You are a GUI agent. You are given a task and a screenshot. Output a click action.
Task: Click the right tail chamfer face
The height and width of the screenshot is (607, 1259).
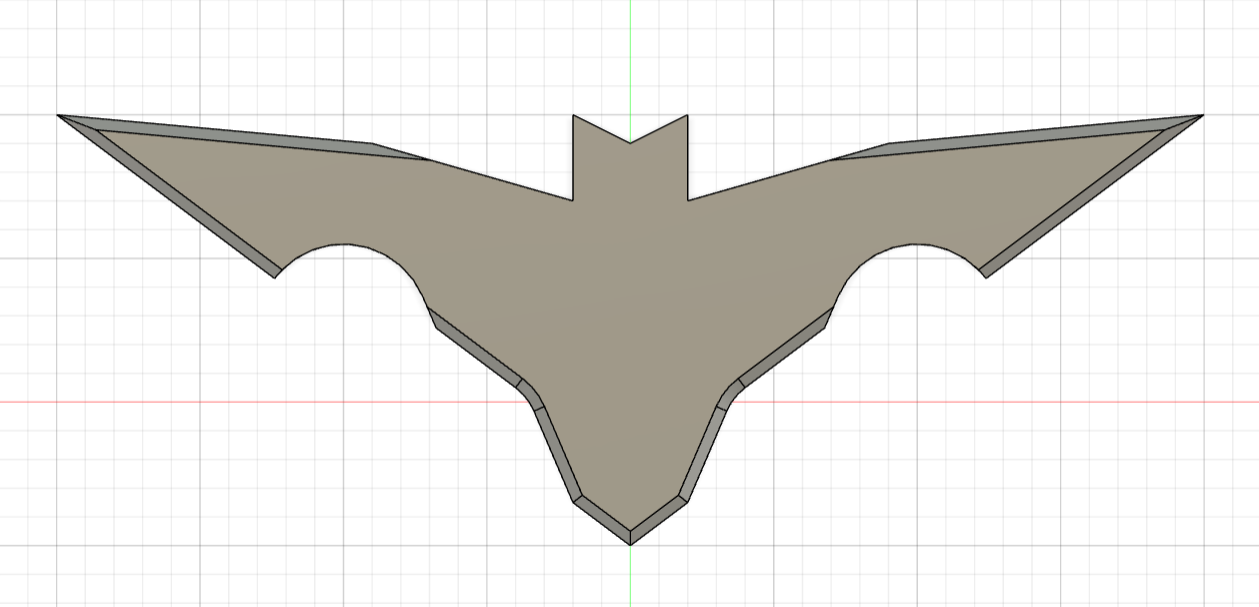pos(702,455)
